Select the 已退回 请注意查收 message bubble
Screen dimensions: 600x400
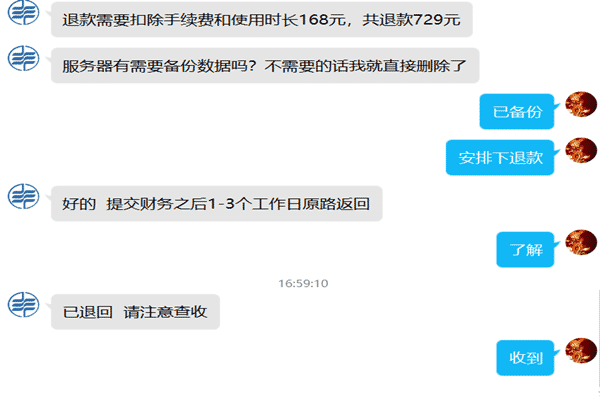coord(135,312)
